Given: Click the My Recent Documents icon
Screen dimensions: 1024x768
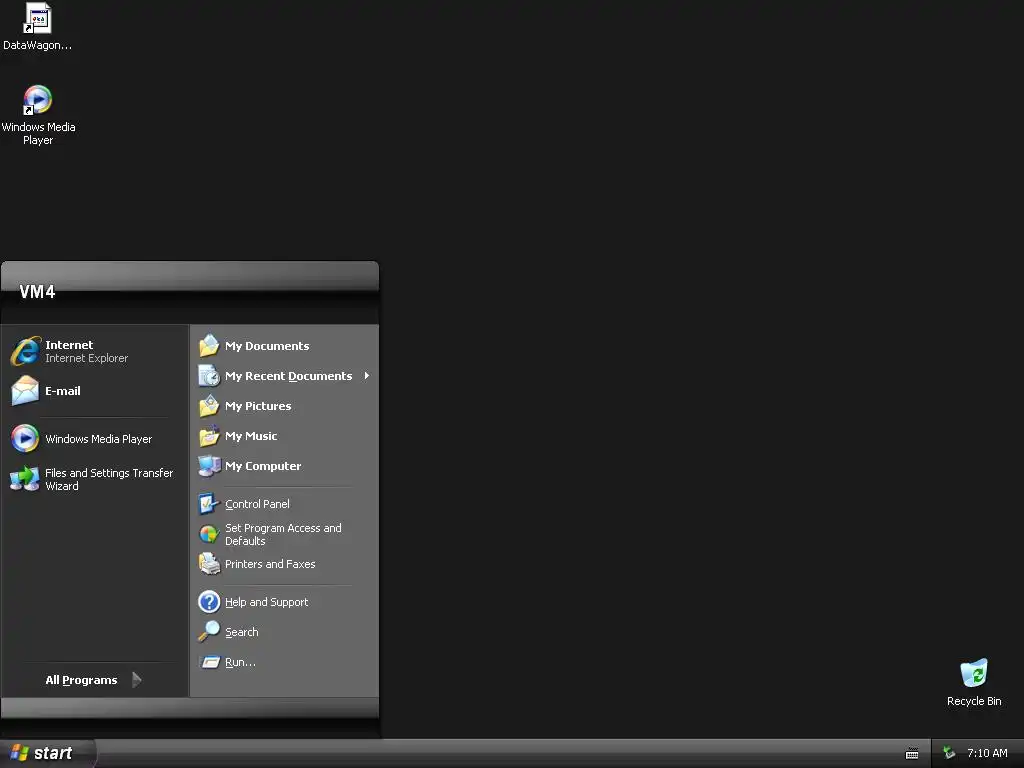Looking at the screenshot, I should click(x=209, y=376).
